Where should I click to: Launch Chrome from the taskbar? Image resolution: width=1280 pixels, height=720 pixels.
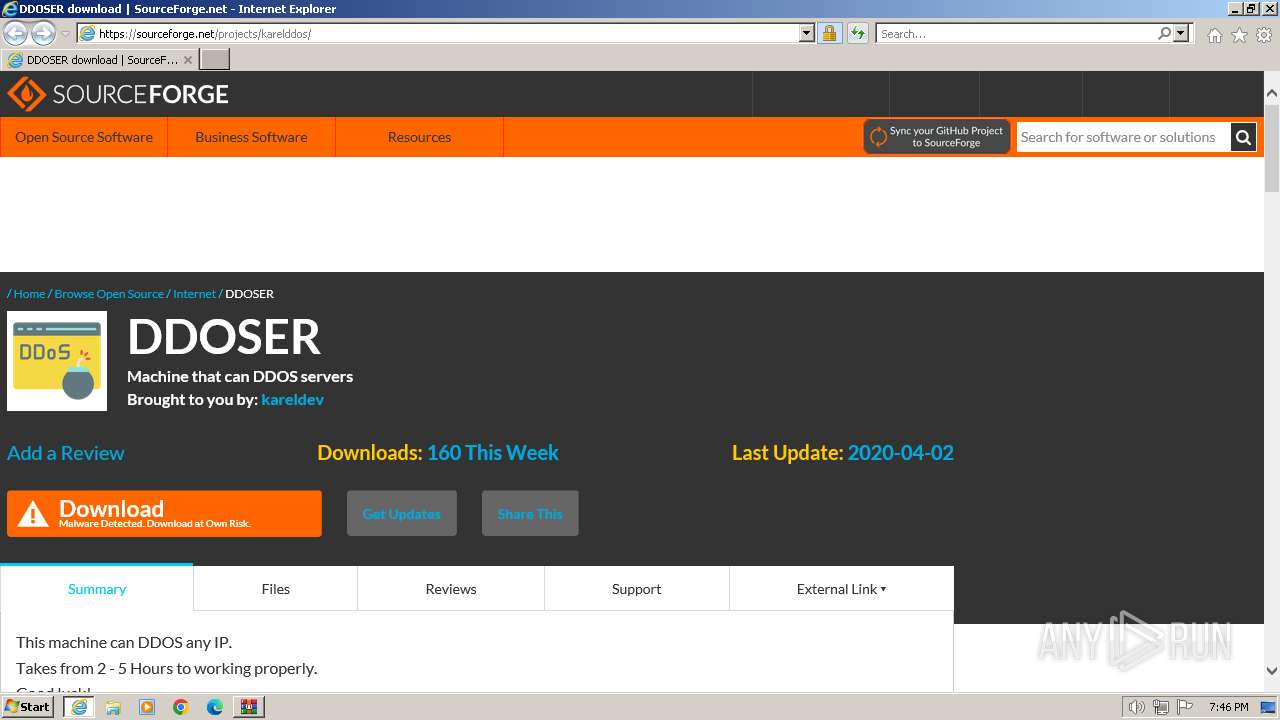pyautogui.click(x=181, y=707)
